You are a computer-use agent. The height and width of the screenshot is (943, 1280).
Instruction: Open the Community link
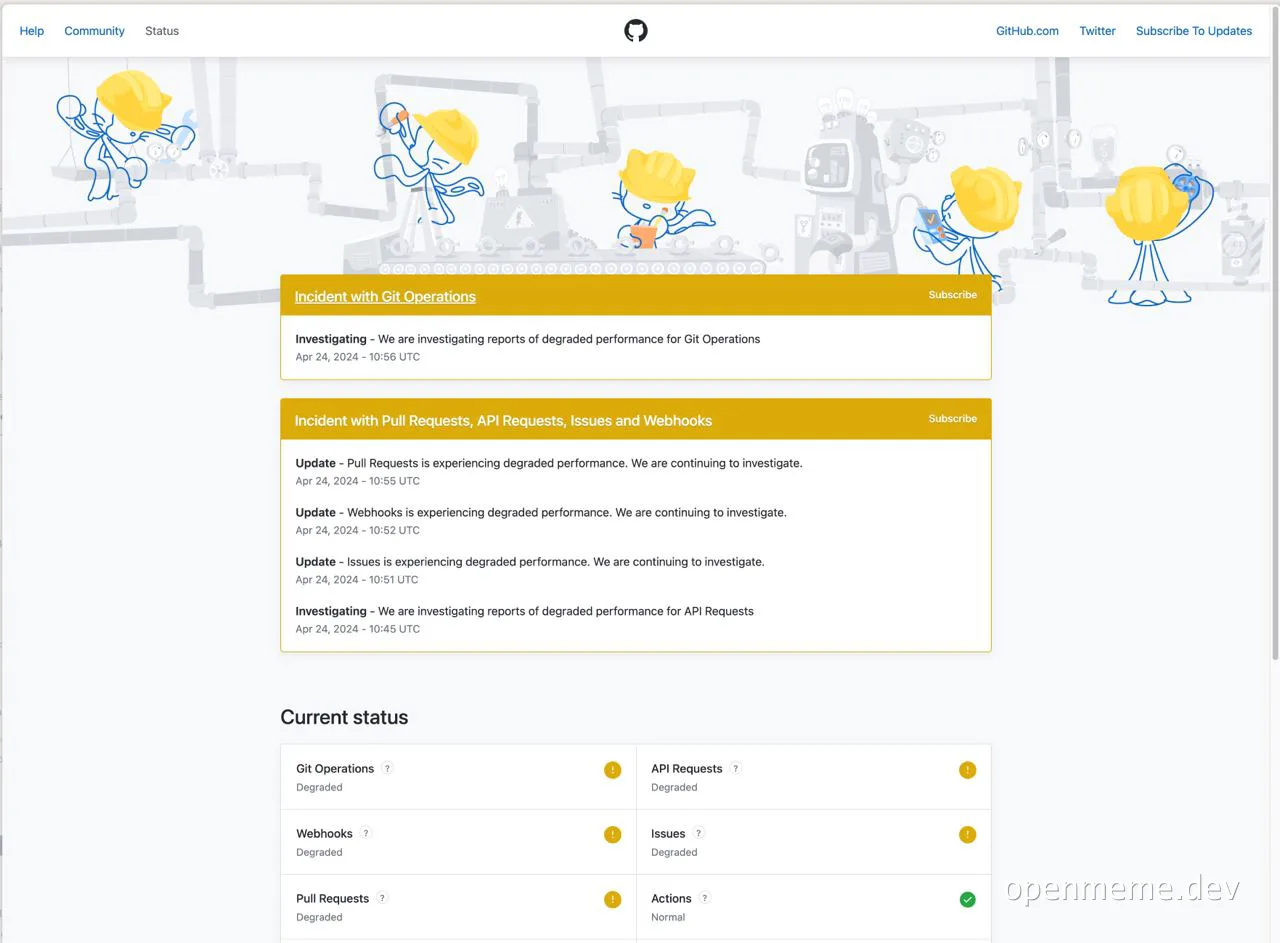95,31
